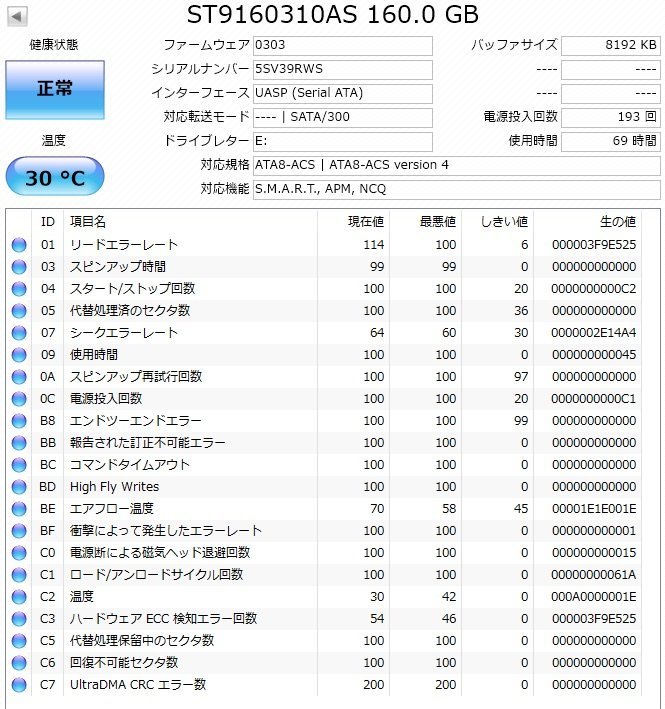The width and height of the screenshot is (665, 709).
Task: Click the status icon for BB 報告された訂正不可能エラー
Action: (x=19, y=443)
